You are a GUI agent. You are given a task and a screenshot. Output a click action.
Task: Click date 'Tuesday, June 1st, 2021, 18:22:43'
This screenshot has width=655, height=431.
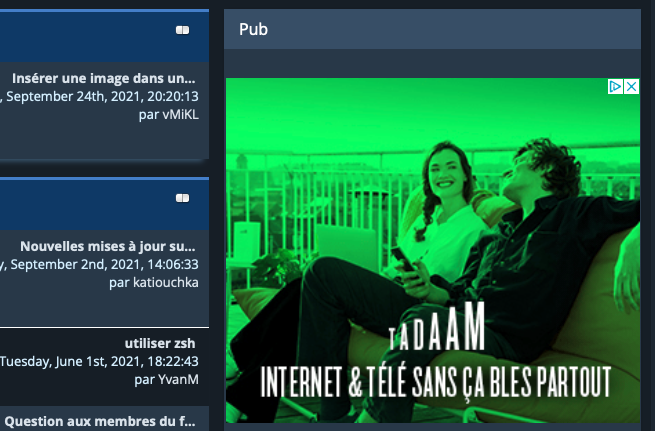point(99,361)
